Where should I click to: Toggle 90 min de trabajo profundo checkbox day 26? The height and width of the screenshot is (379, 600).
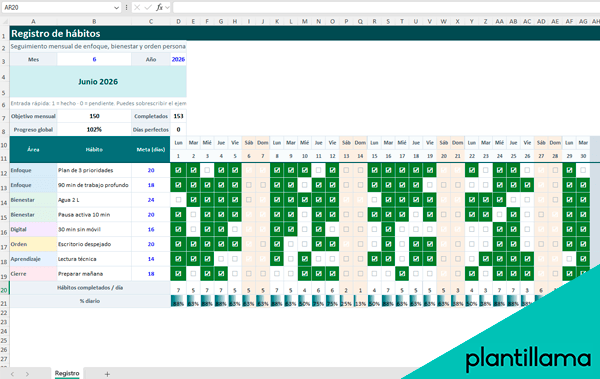[527, 185]
